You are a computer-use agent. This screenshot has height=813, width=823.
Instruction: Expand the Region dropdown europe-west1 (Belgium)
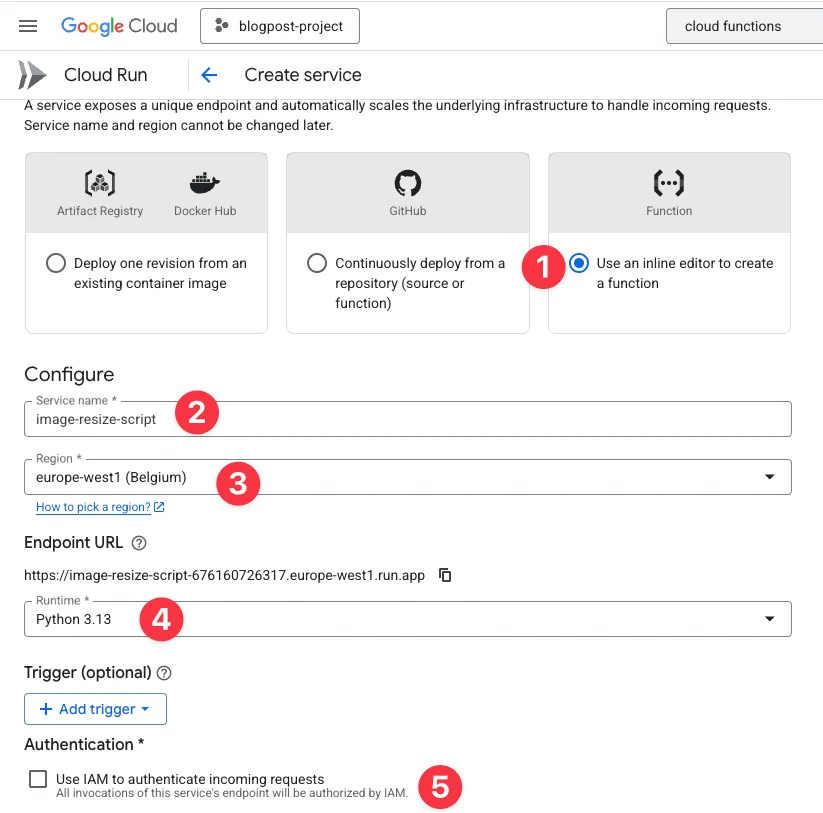(x=408, y=477)
